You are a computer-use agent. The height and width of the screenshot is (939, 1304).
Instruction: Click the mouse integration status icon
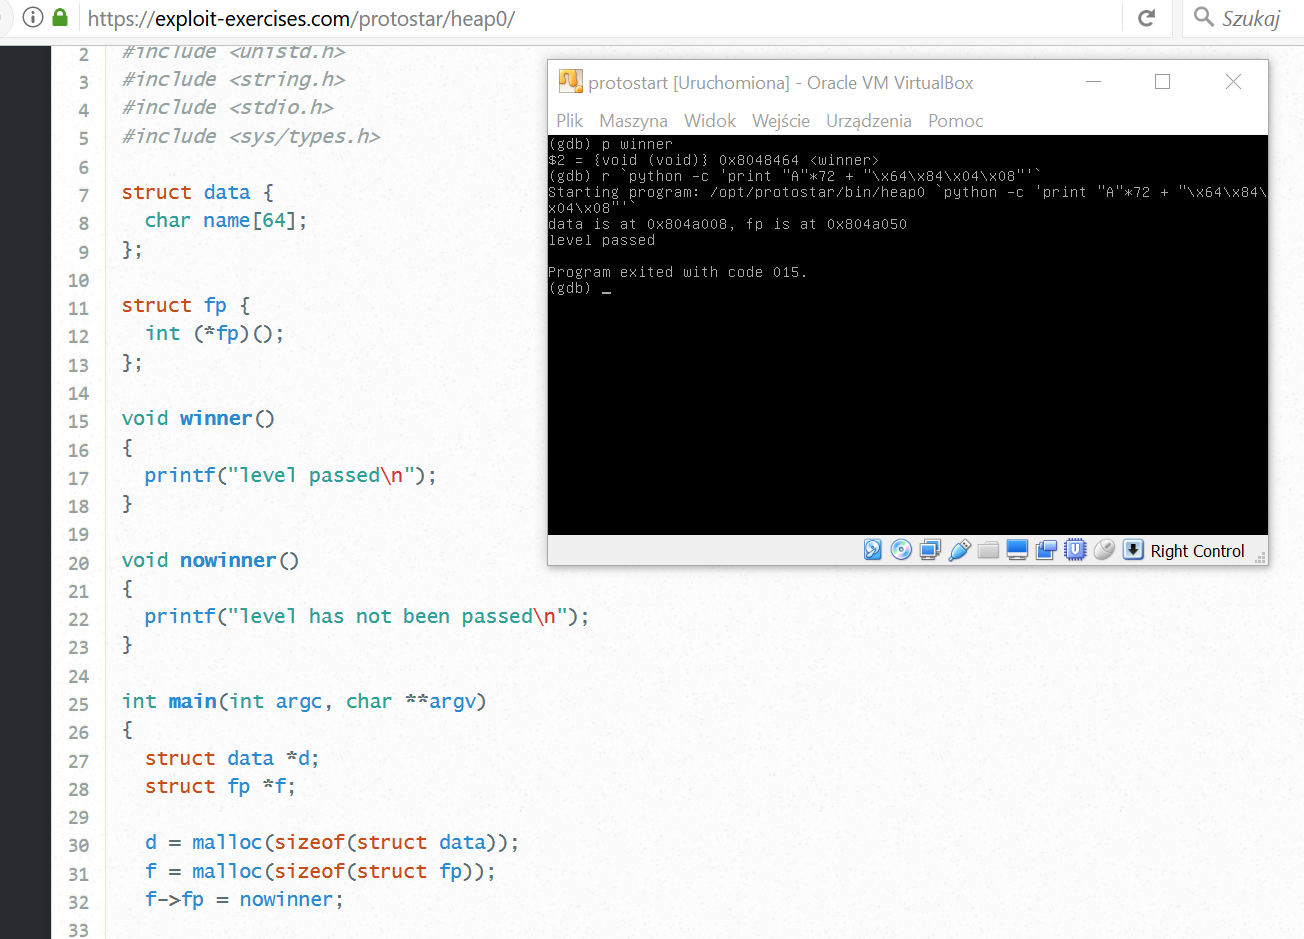point(1104,549)
